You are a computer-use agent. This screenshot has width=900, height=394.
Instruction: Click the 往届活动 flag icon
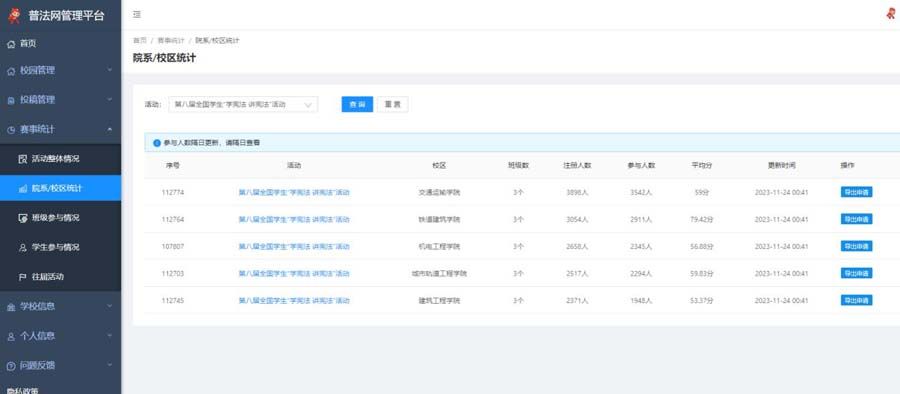coord(23,277)
